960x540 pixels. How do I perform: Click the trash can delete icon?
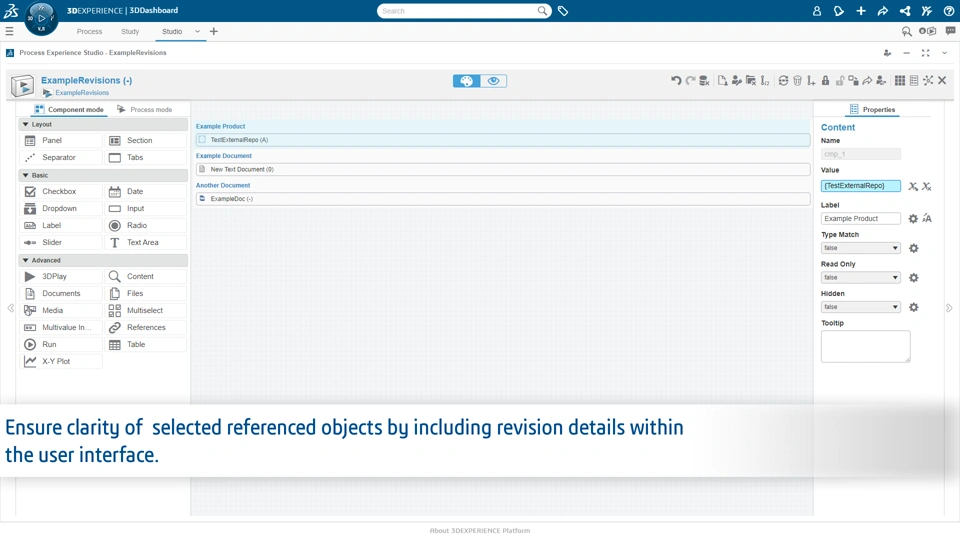coord(797,80)
